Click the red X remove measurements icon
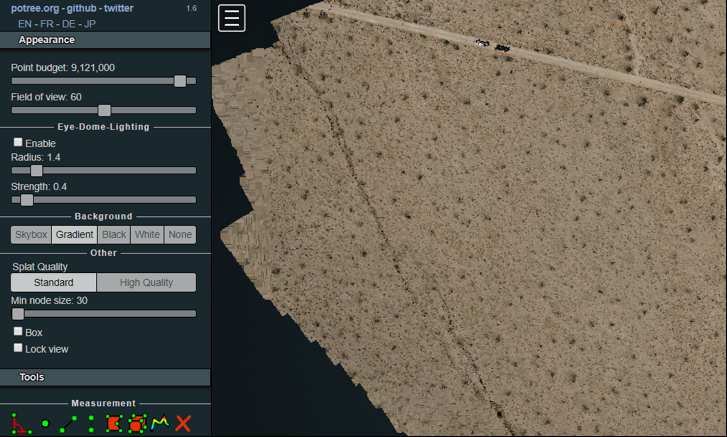This screenshot has height=437, width=727. 183,424
